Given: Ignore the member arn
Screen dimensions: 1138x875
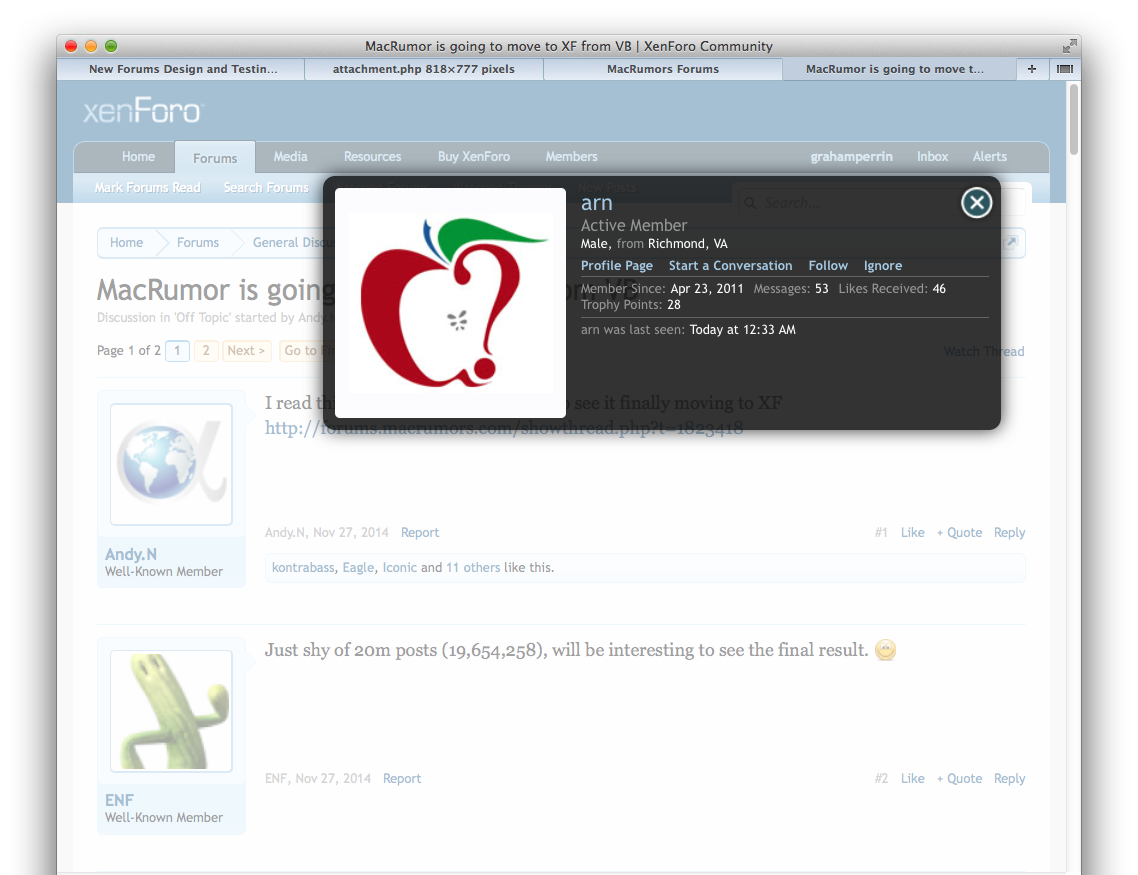Looking at the screenshot, I should [x=883, y=266].
